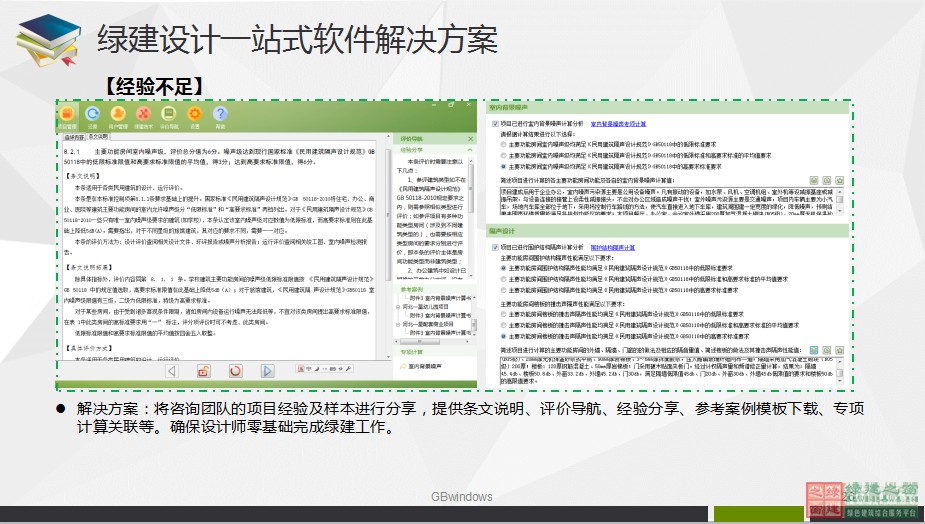
Task: Open 用户管理 user icon in toolbar
Action: [x=118, y=113]
